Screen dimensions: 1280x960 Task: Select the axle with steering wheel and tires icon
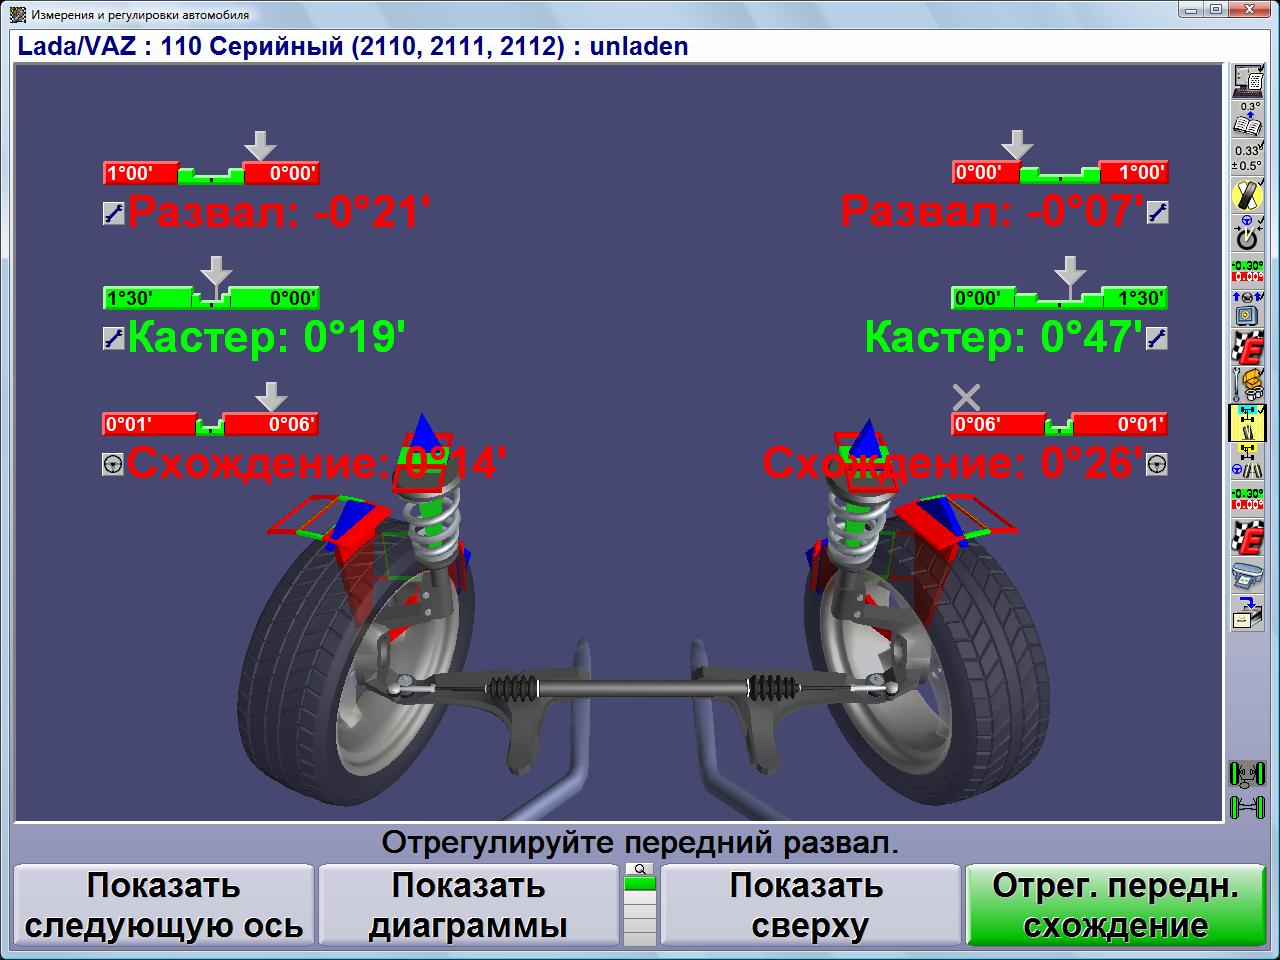[1247, 461]
